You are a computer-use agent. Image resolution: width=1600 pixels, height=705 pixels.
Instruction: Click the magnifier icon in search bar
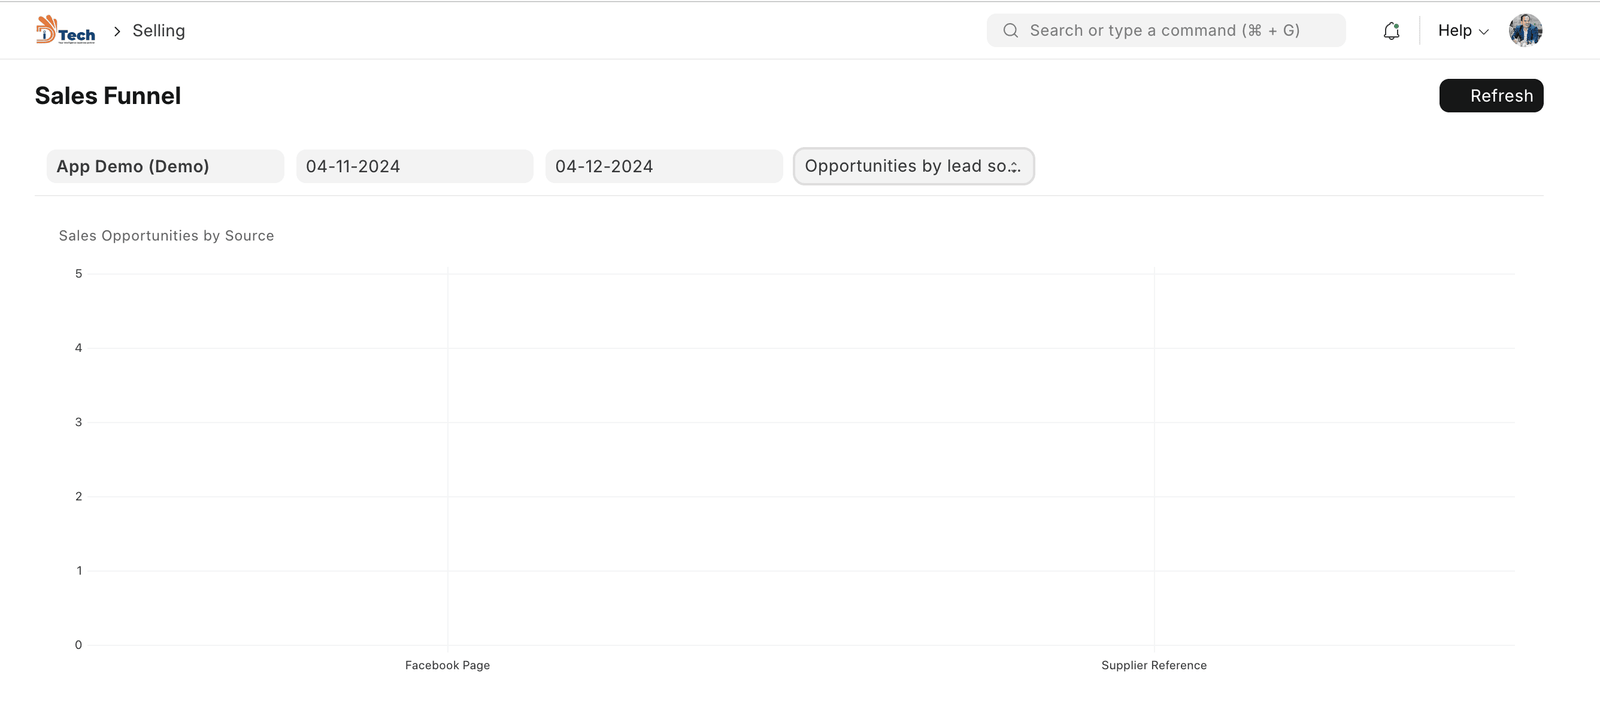tap(1011, 31)
